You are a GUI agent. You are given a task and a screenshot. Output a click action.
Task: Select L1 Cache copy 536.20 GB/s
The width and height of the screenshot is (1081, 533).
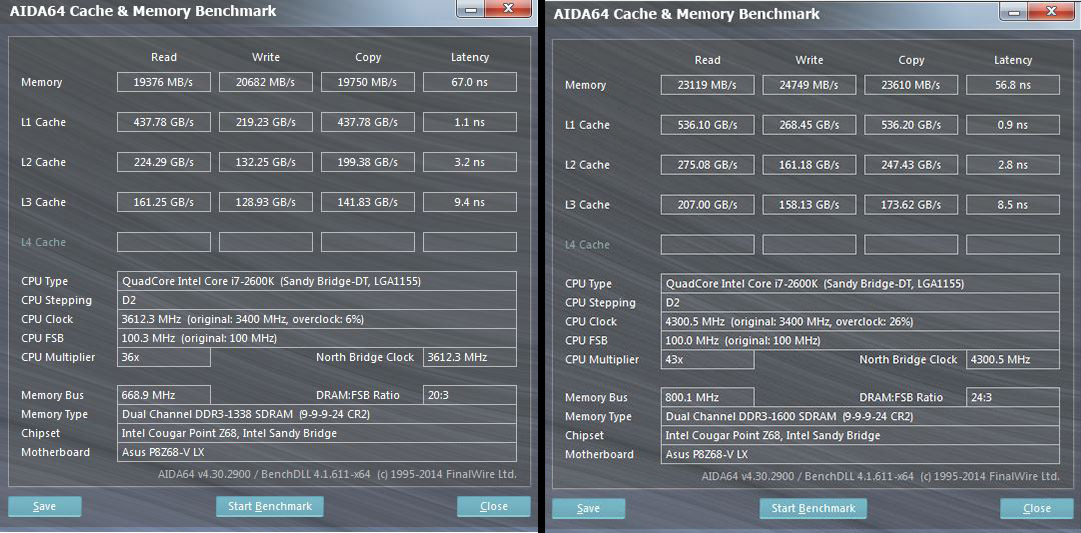click(x=911, y=125)
